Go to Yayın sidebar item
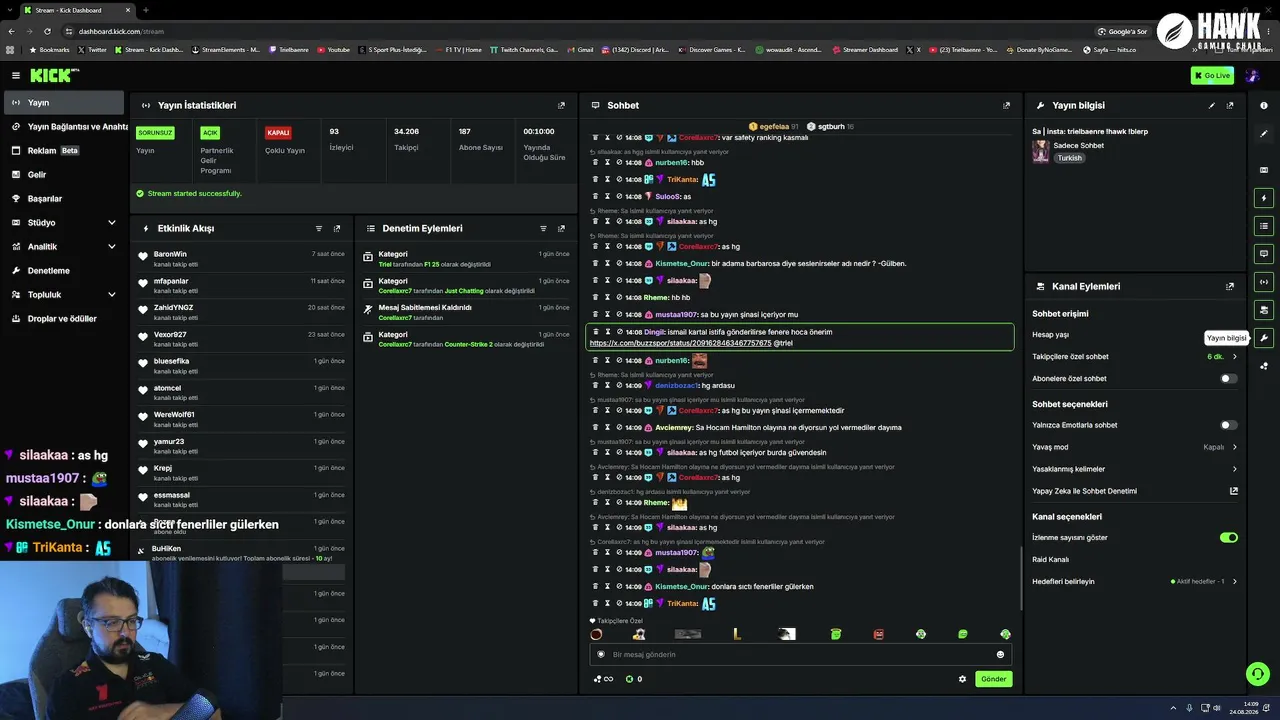 62,102
